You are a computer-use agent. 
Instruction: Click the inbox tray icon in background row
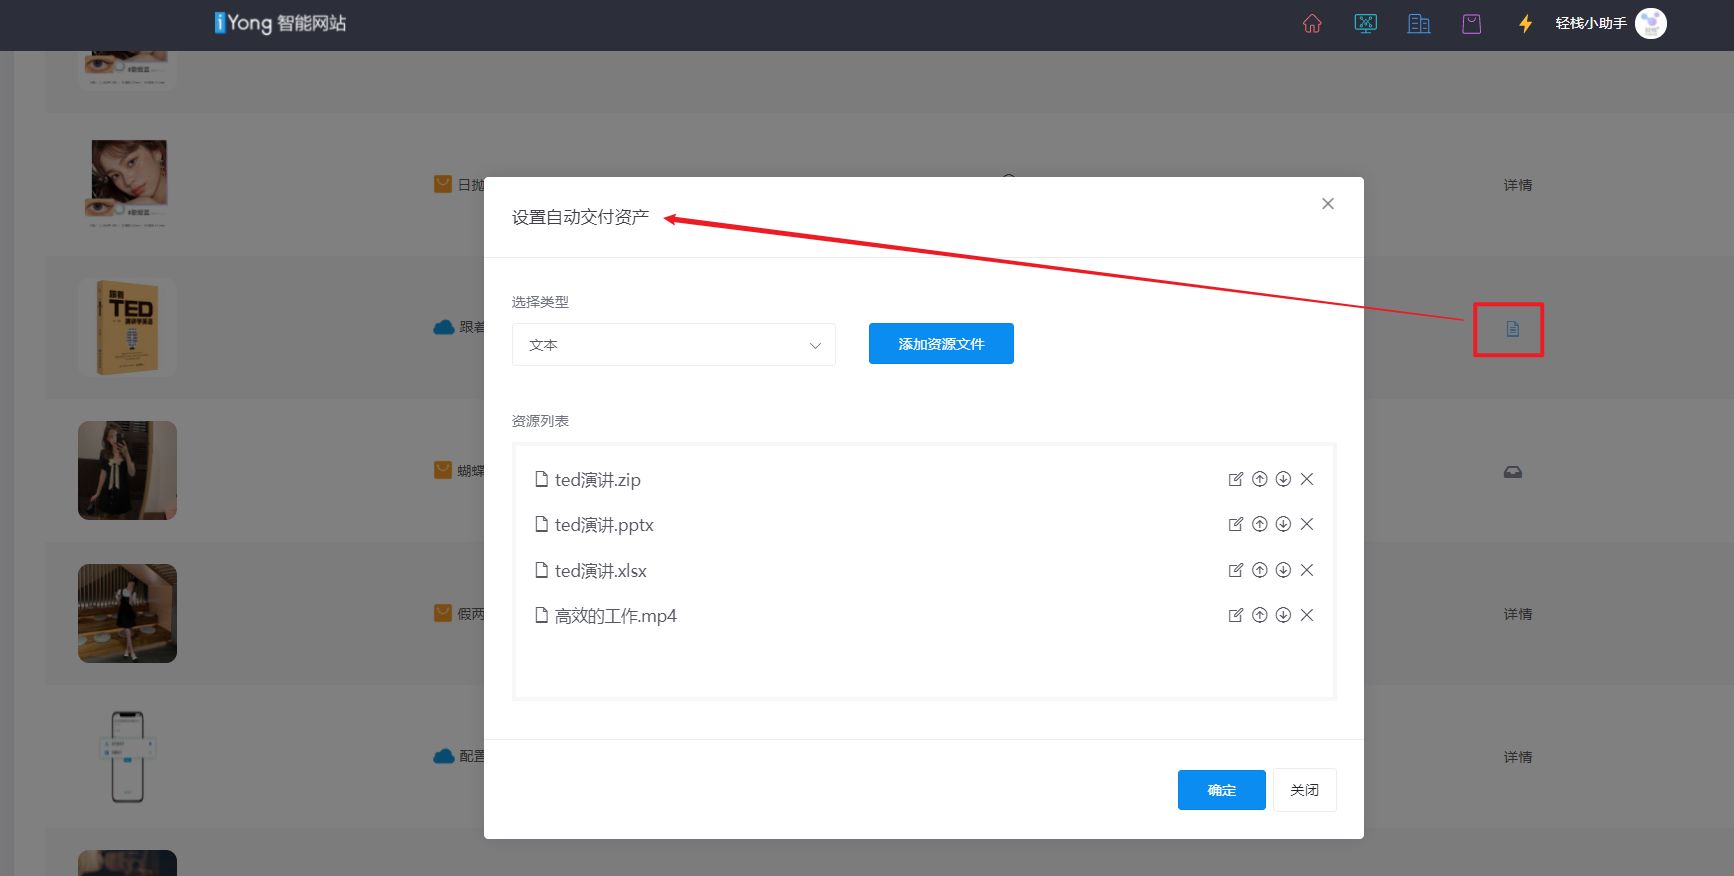click(x=1513, y=472)
